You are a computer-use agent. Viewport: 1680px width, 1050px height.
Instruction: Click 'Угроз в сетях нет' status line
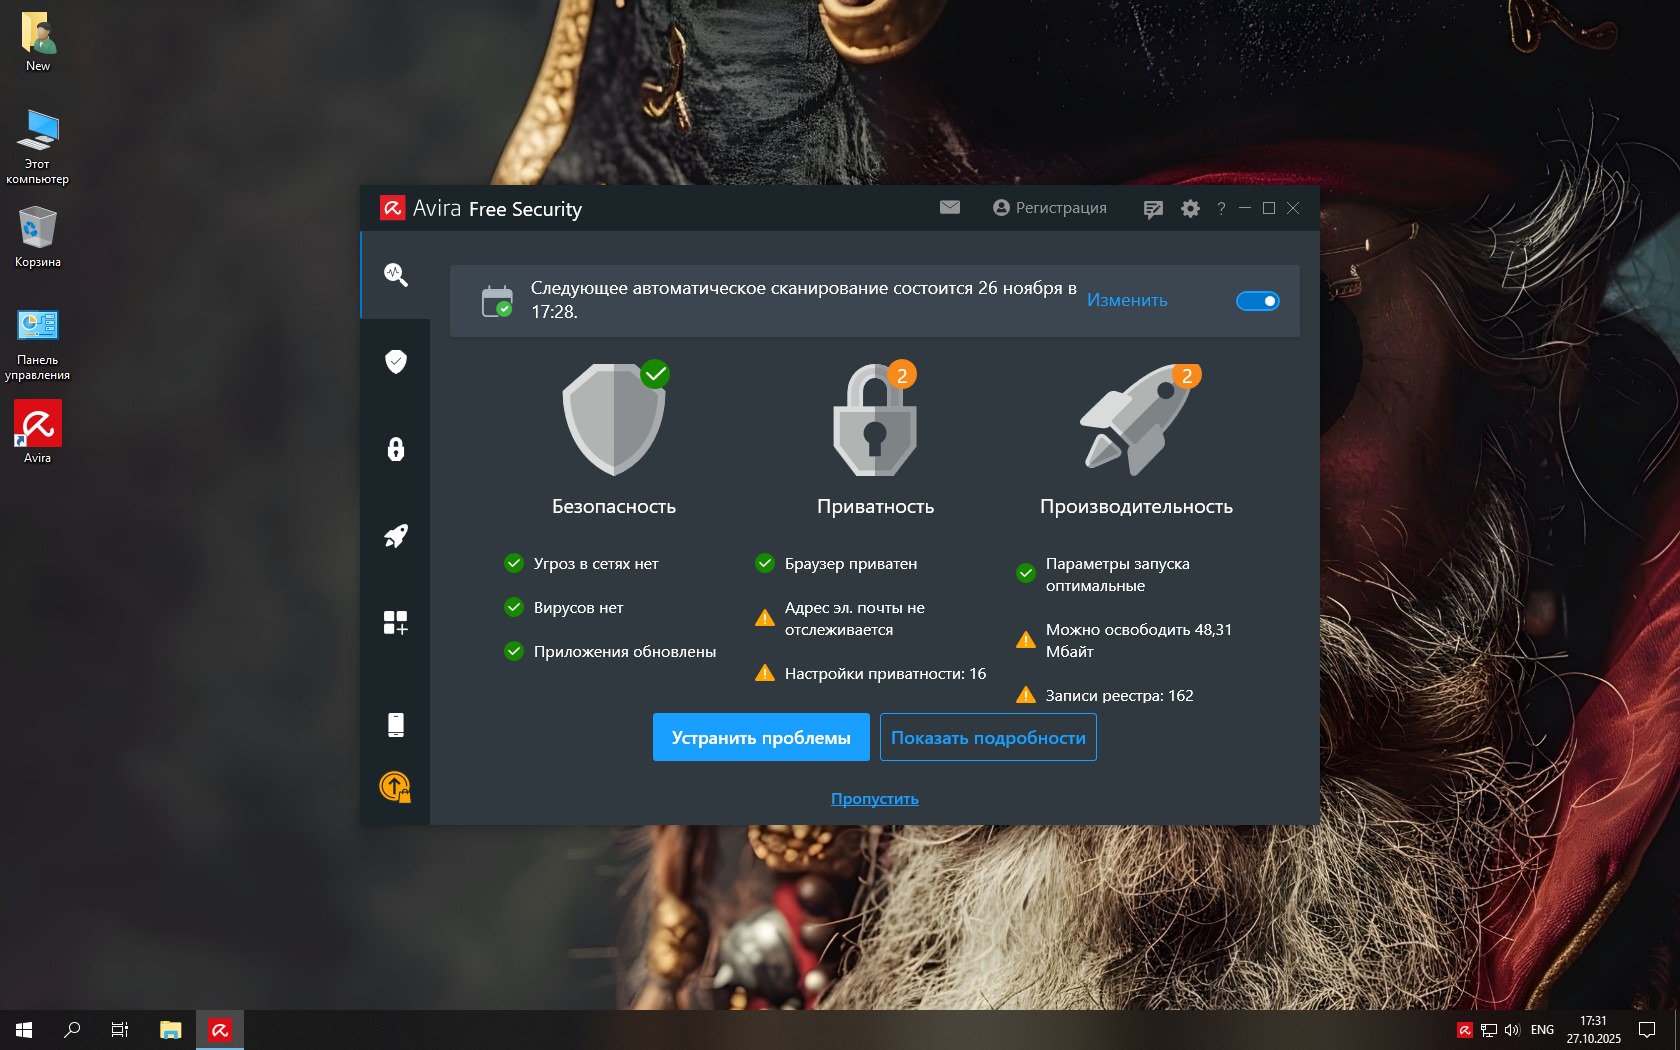click(x=581, y=564)
